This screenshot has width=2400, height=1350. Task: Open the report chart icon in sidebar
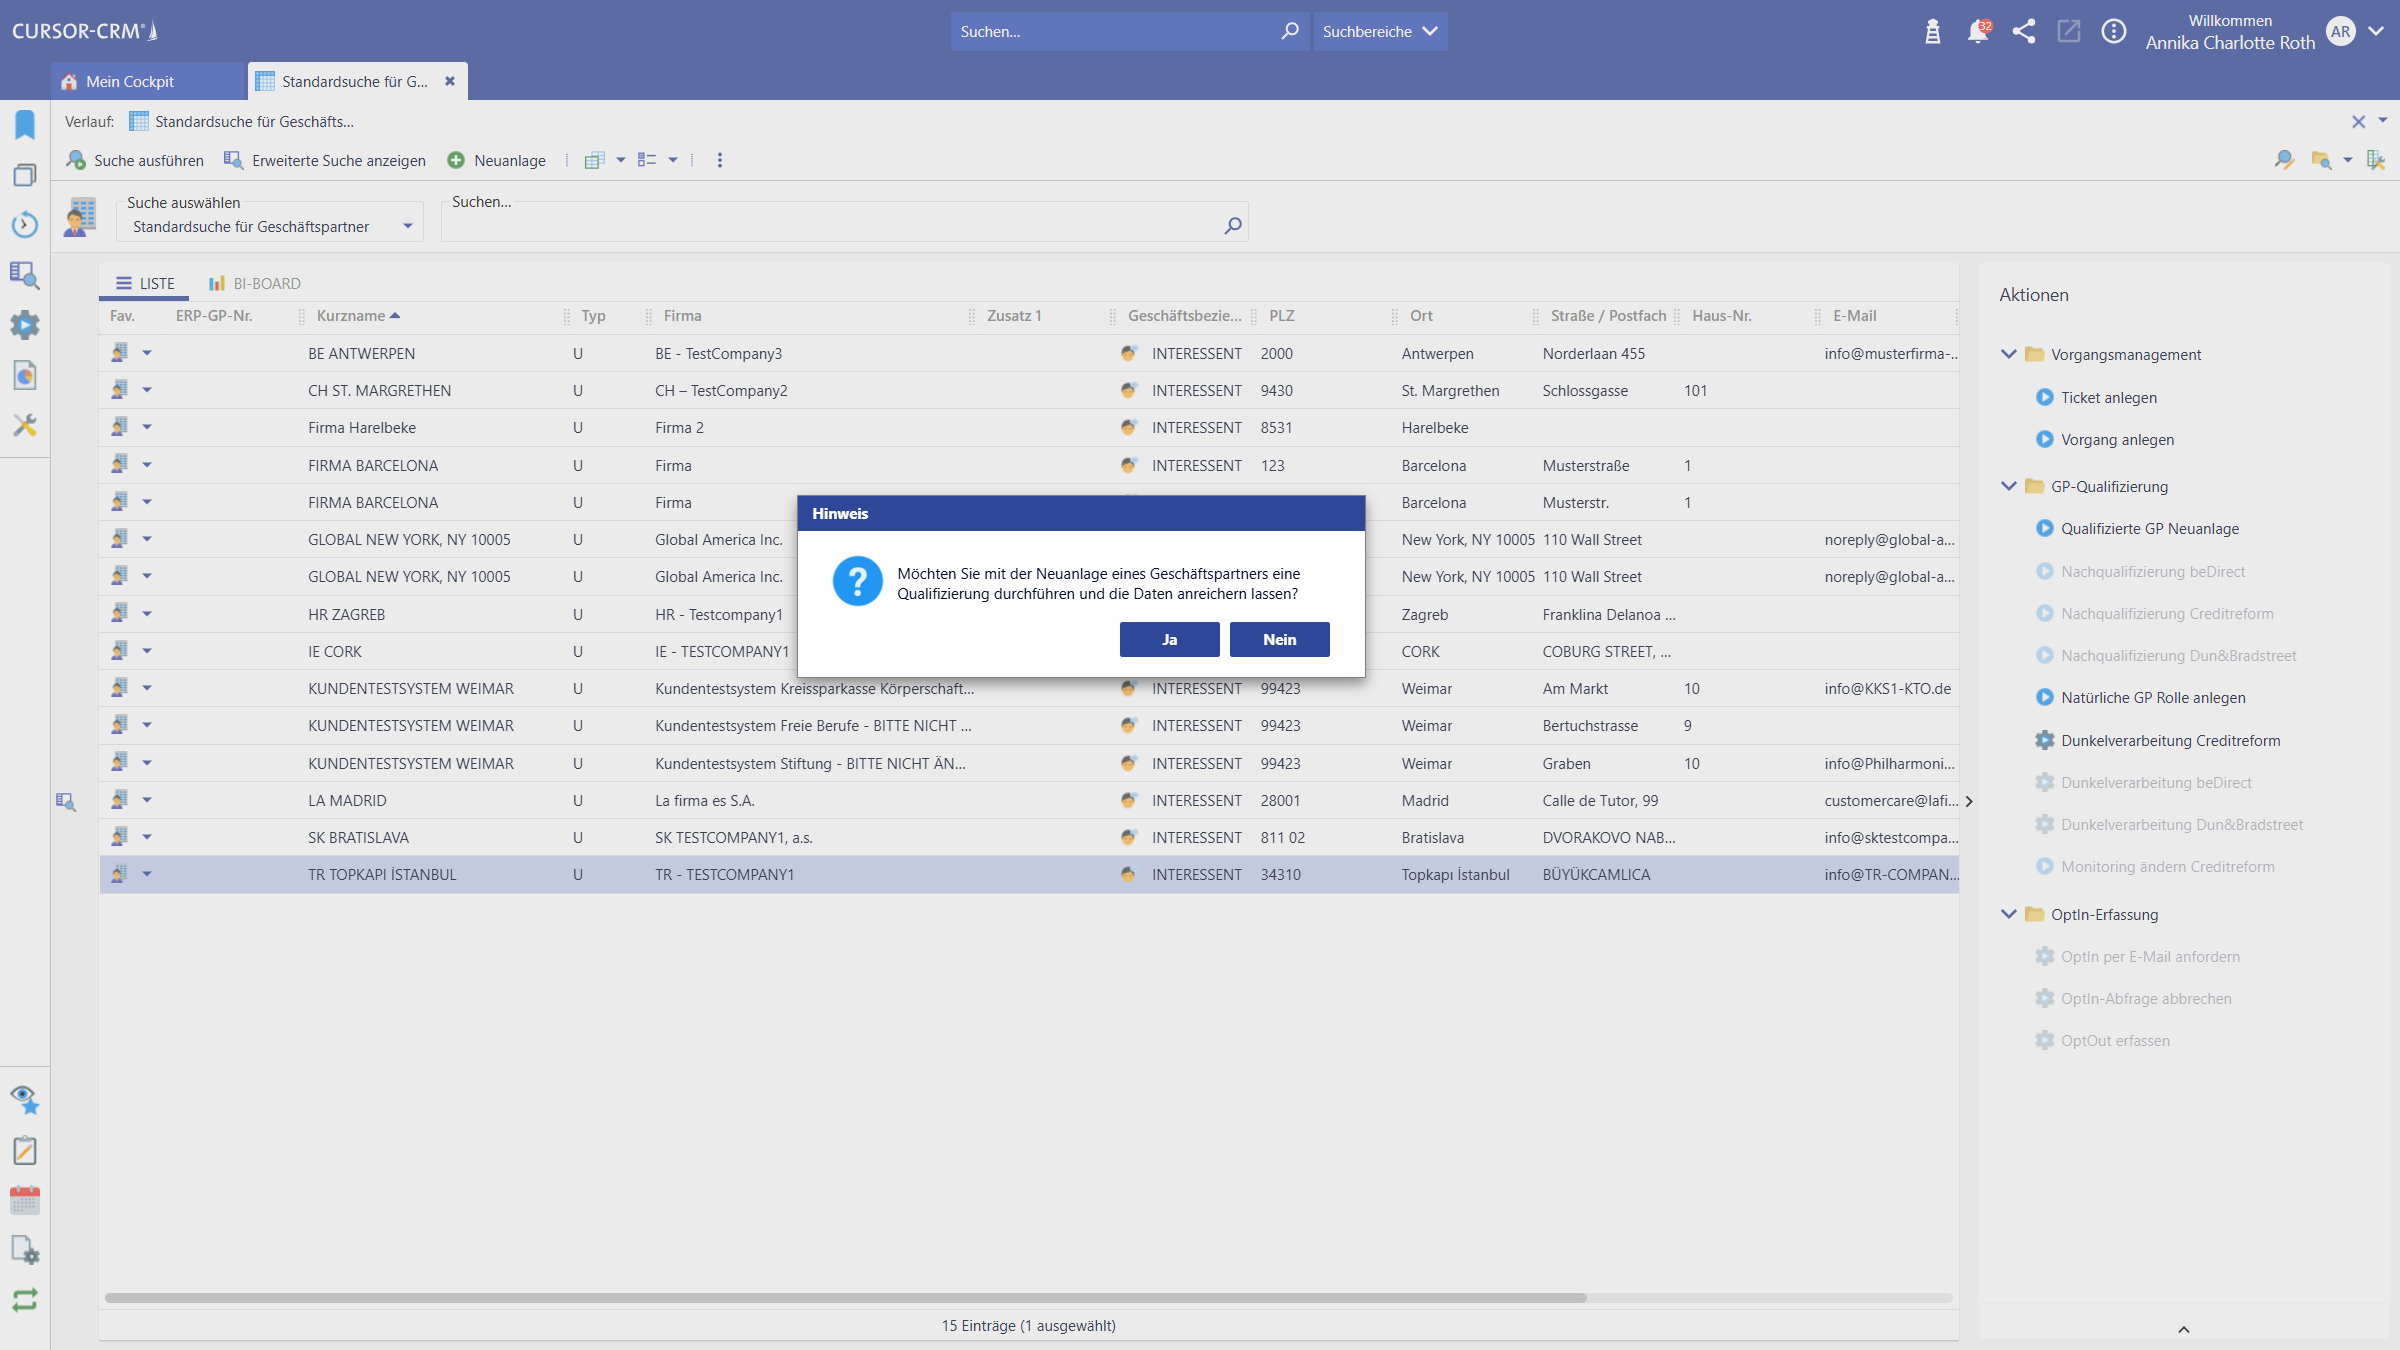25,375
